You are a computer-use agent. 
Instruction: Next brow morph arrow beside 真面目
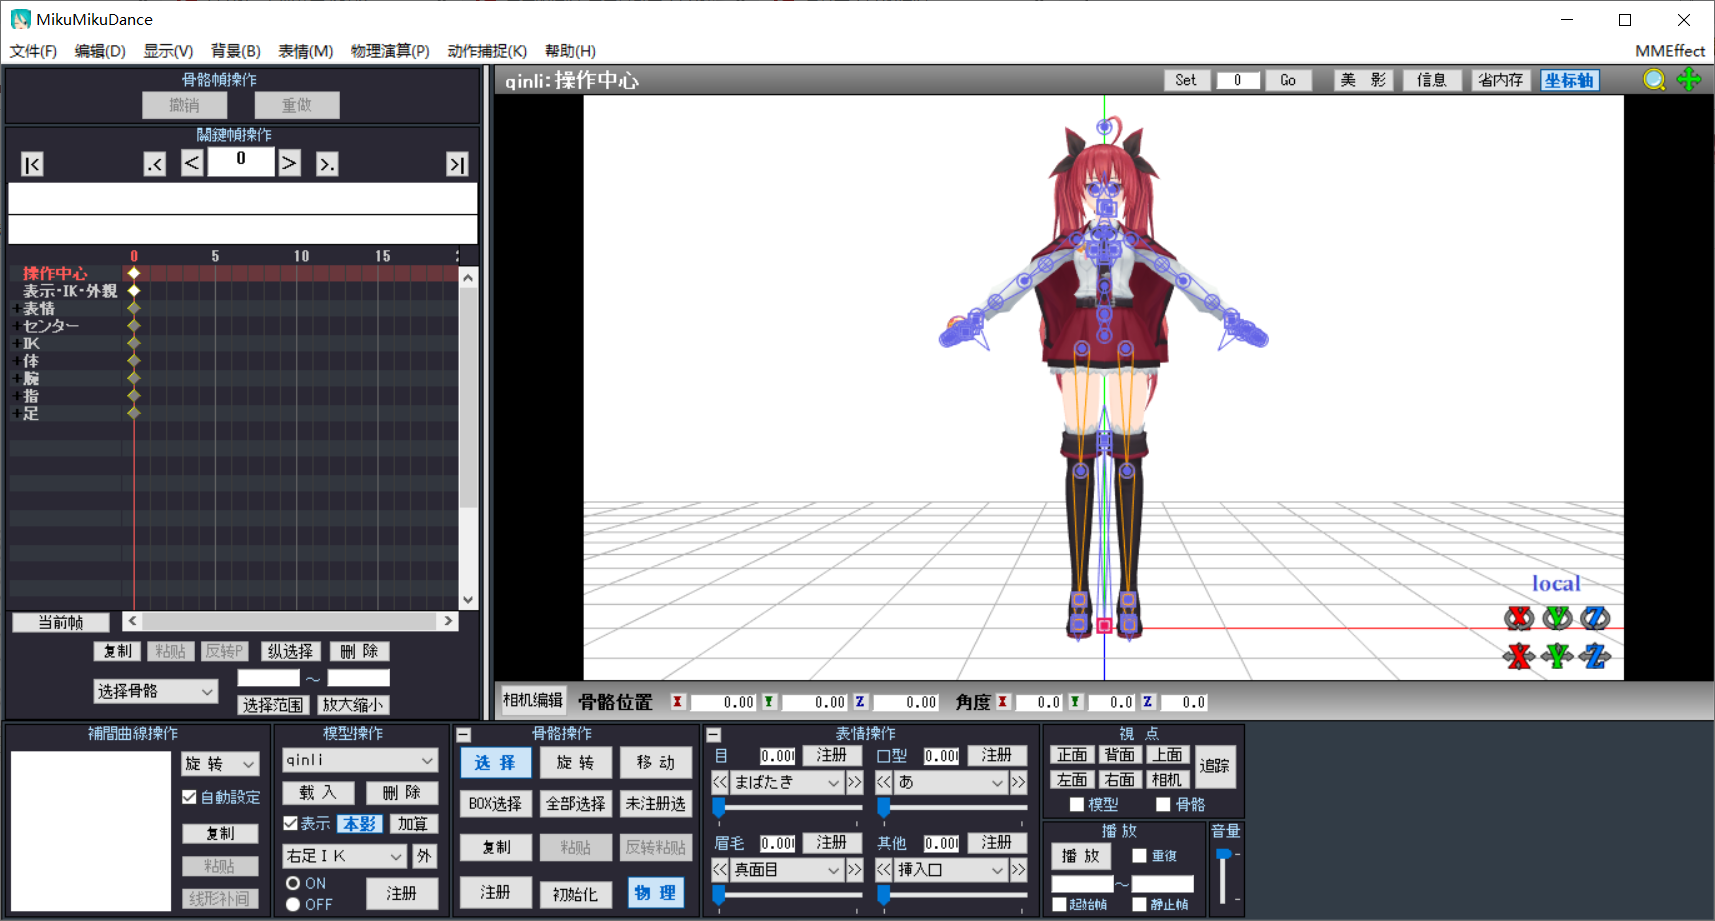854,870
